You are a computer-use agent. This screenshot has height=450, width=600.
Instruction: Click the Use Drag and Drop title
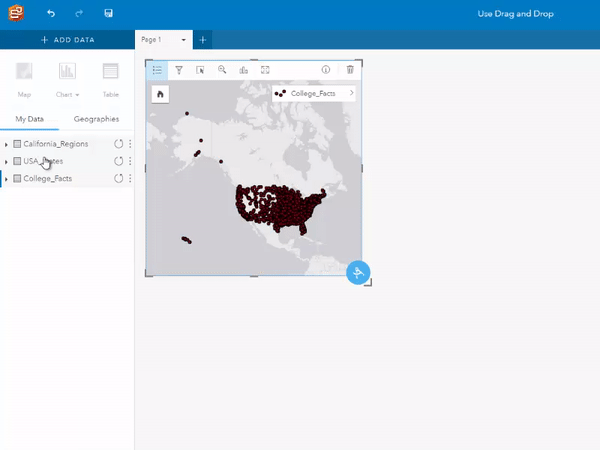[x=515, y=14]
